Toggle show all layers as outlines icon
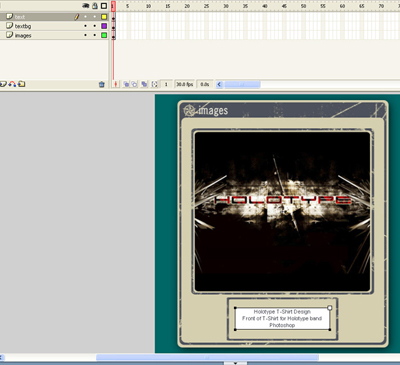400x365 pixels. (104, 6)
